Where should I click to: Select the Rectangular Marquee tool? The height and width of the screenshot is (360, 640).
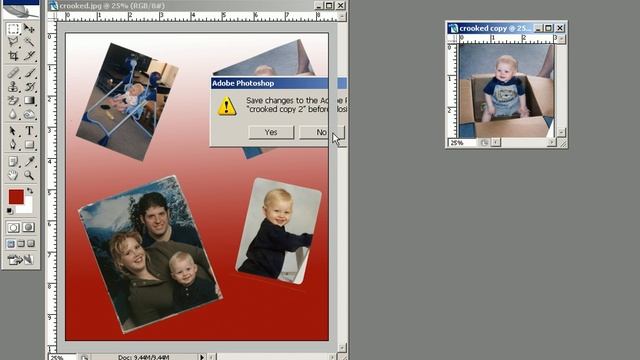point(13,29)
